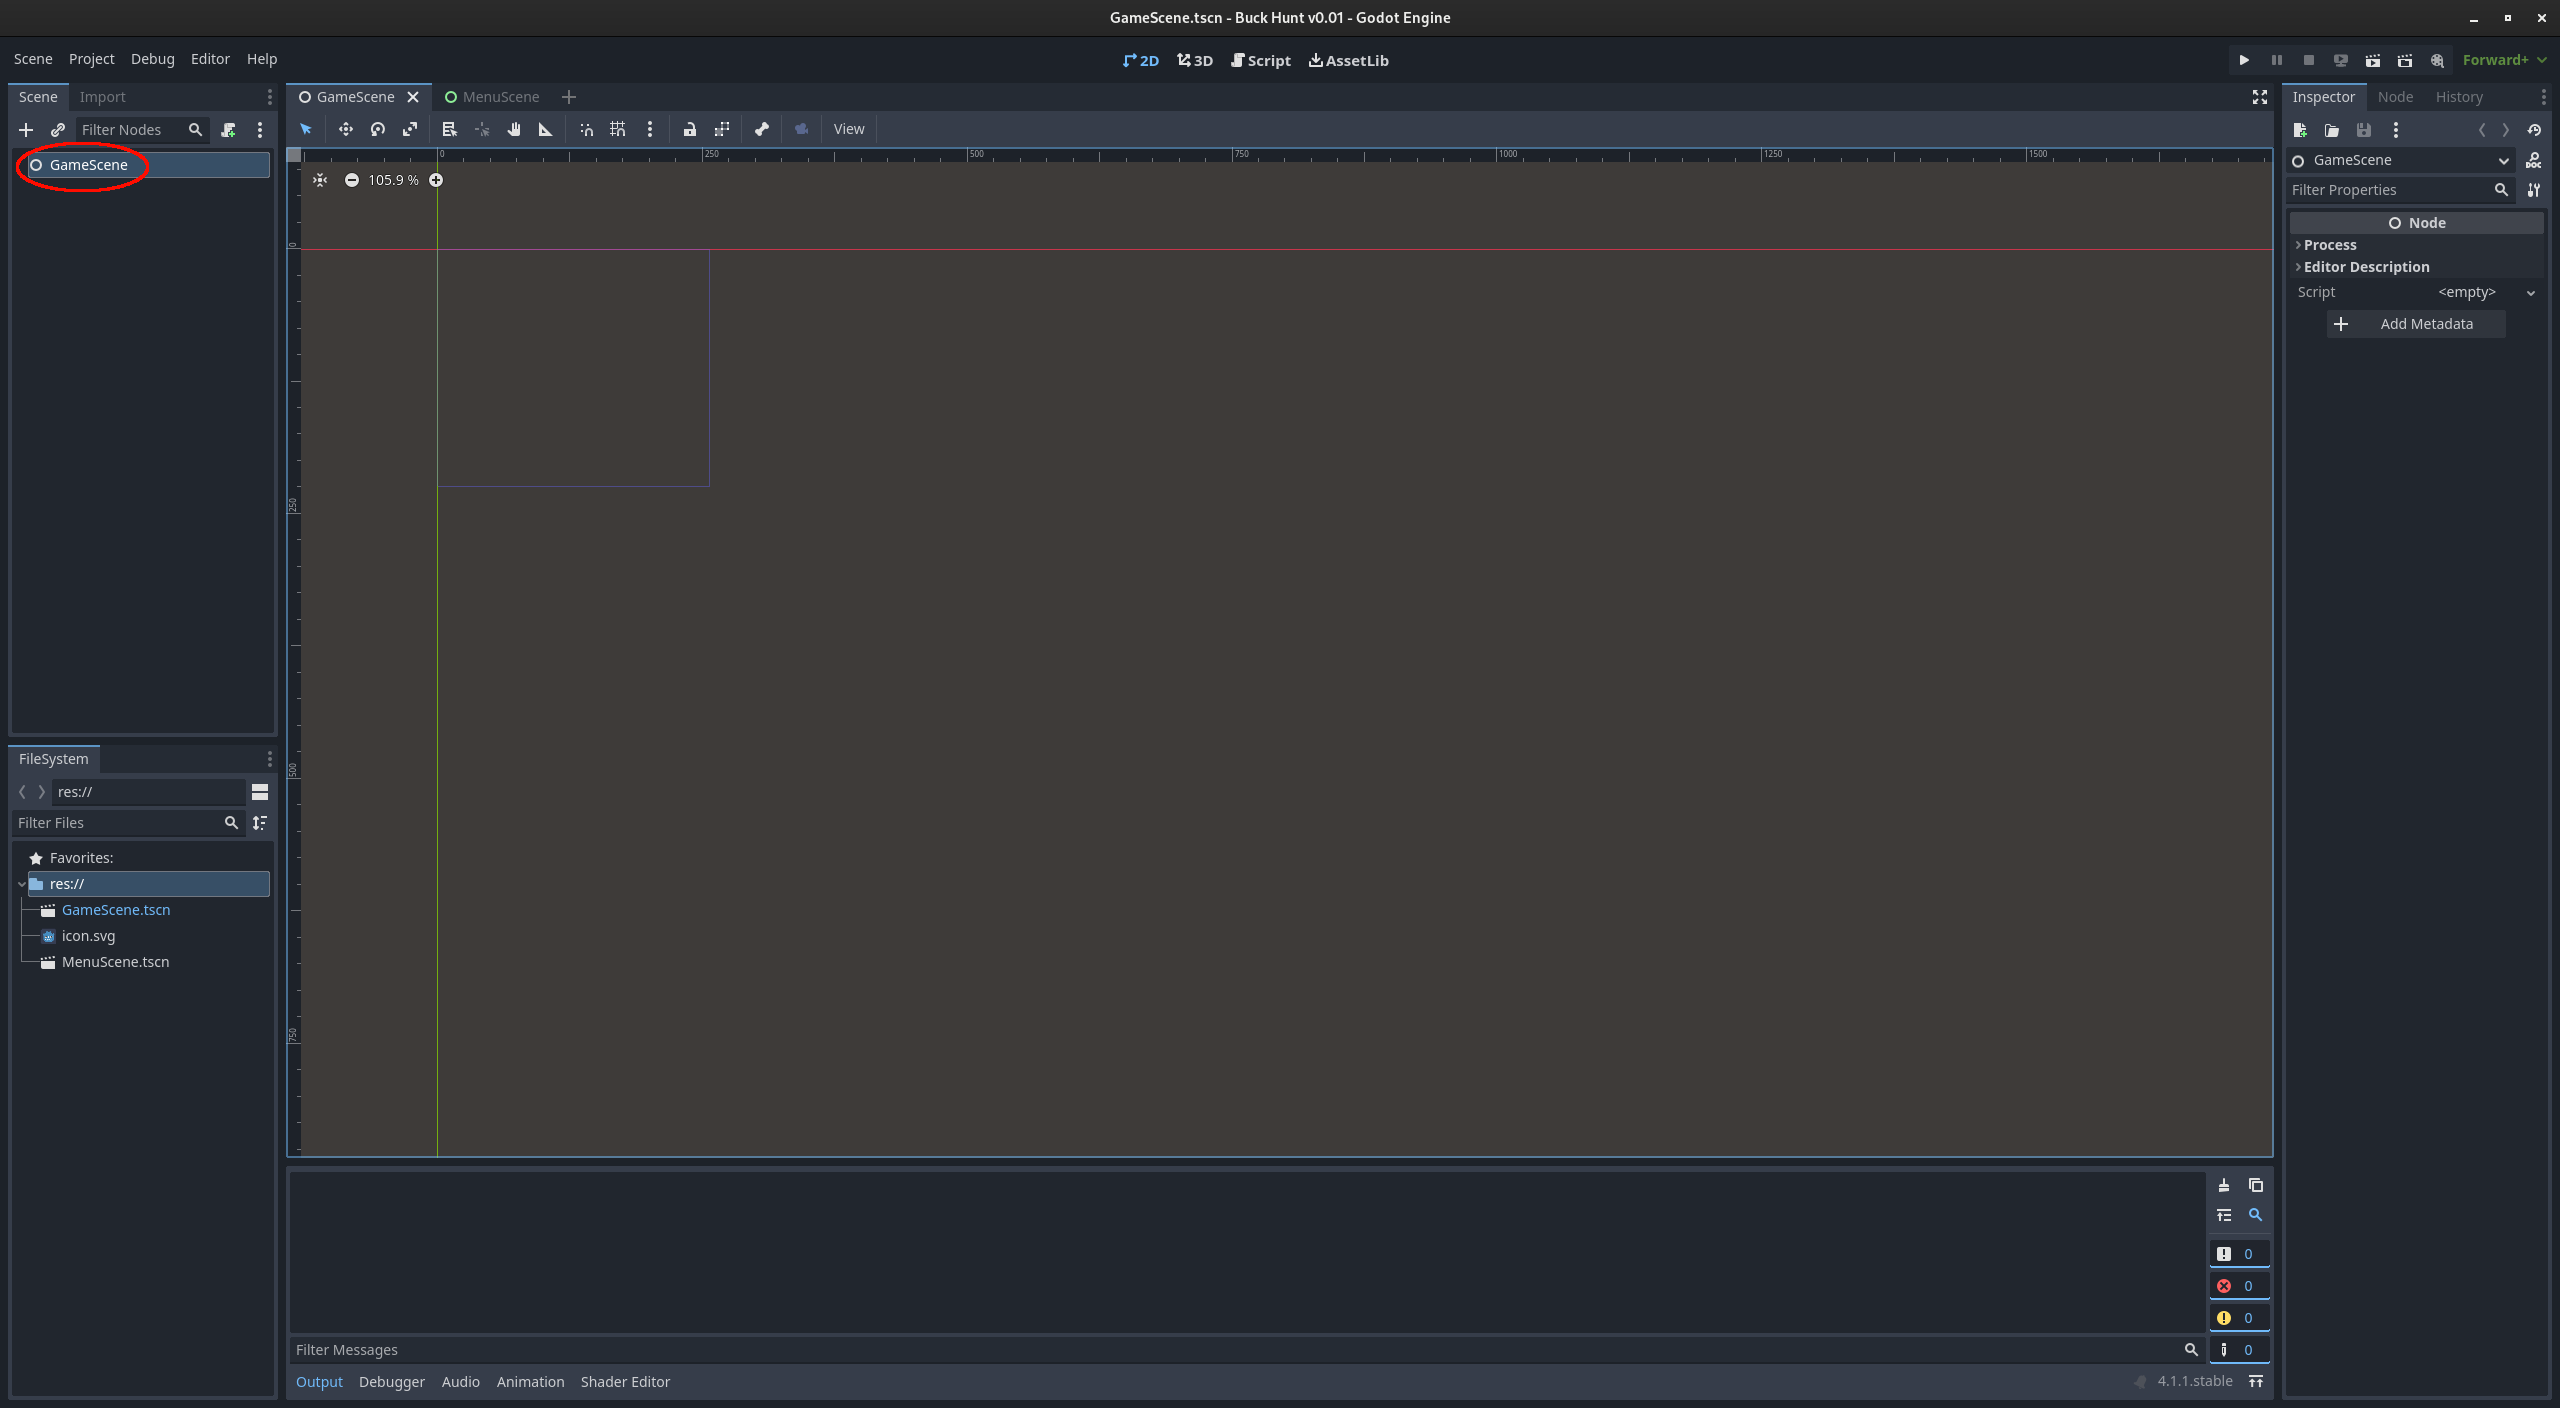Image resolution: width=2560 pixels, height=1408 pixels.
Task: Select the GameScene root node in tree
Action: 150,165
